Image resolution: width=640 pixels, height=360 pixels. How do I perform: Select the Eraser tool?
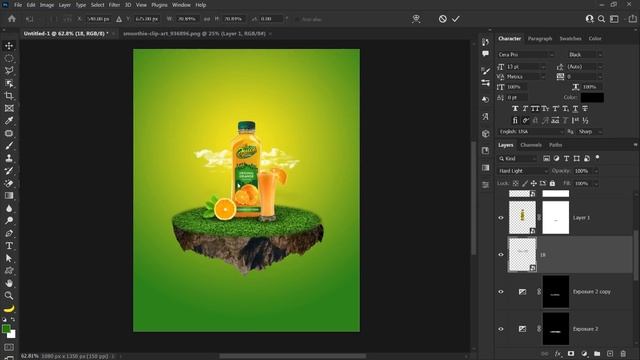pos(9,183)
